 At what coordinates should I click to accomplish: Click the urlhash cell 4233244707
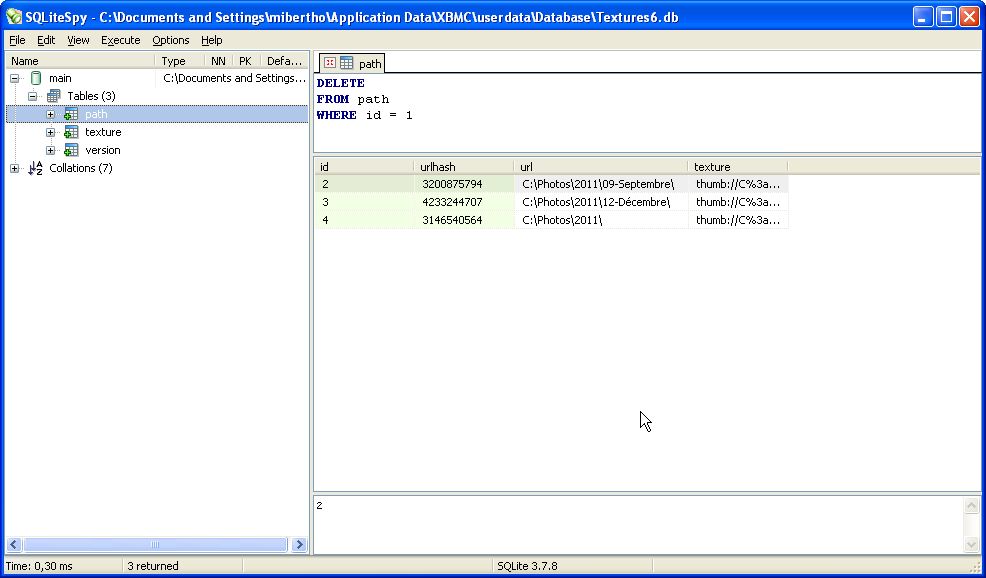464,203
